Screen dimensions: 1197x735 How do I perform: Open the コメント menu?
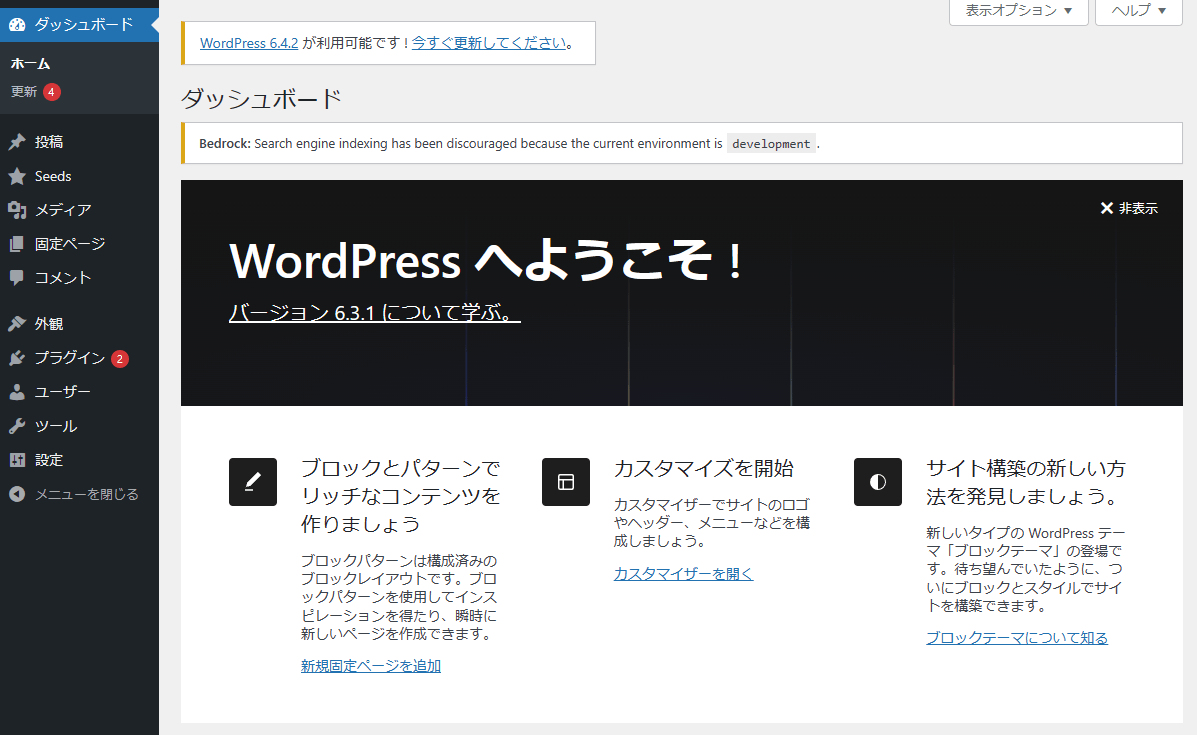point(79,278)
